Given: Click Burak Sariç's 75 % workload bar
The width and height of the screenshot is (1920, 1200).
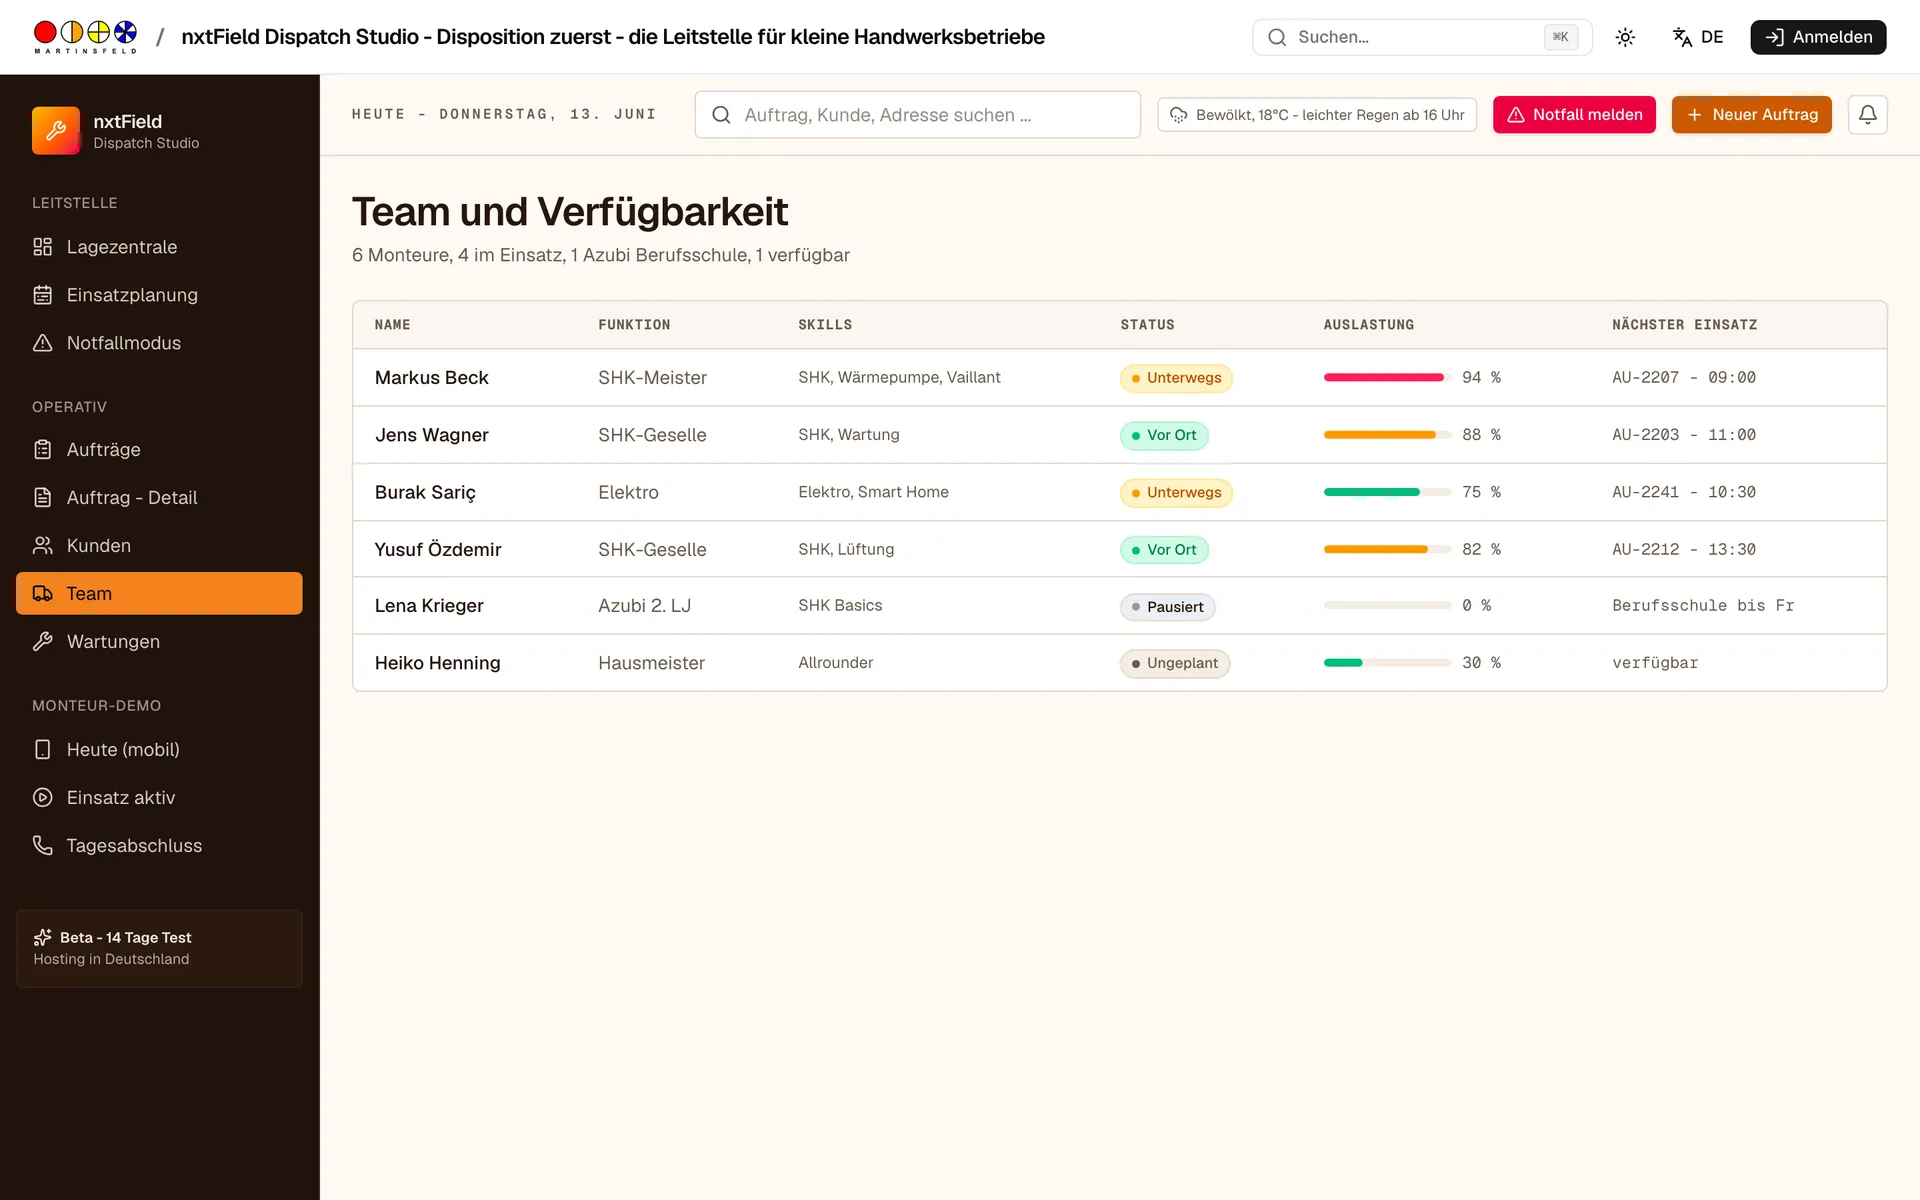Looking at the screenshot, I should point(1387,492).
